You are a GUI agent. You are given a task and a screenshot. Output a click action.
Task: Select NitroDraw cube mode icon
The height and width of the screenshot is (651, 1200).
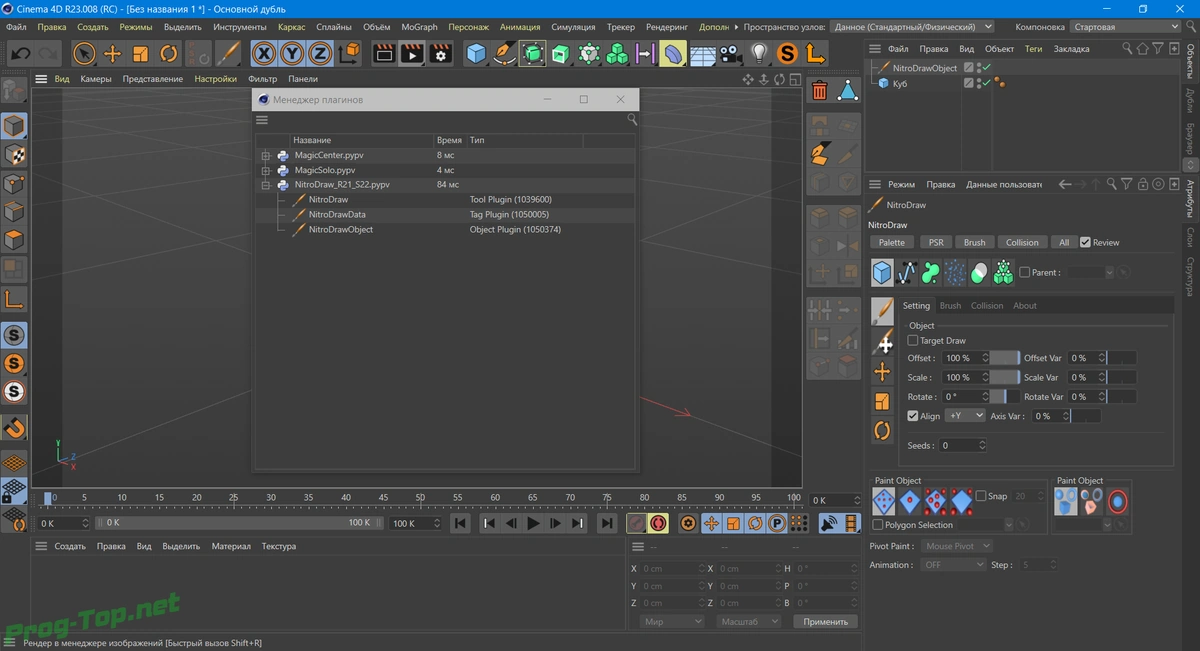(882, 272)
